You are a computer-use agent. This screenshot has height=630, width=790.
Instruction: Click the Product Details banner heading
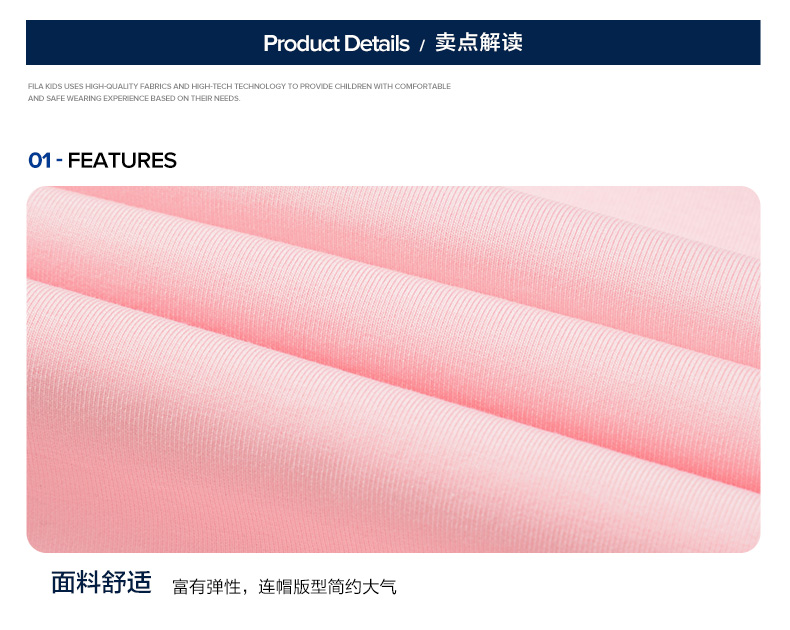336,44
